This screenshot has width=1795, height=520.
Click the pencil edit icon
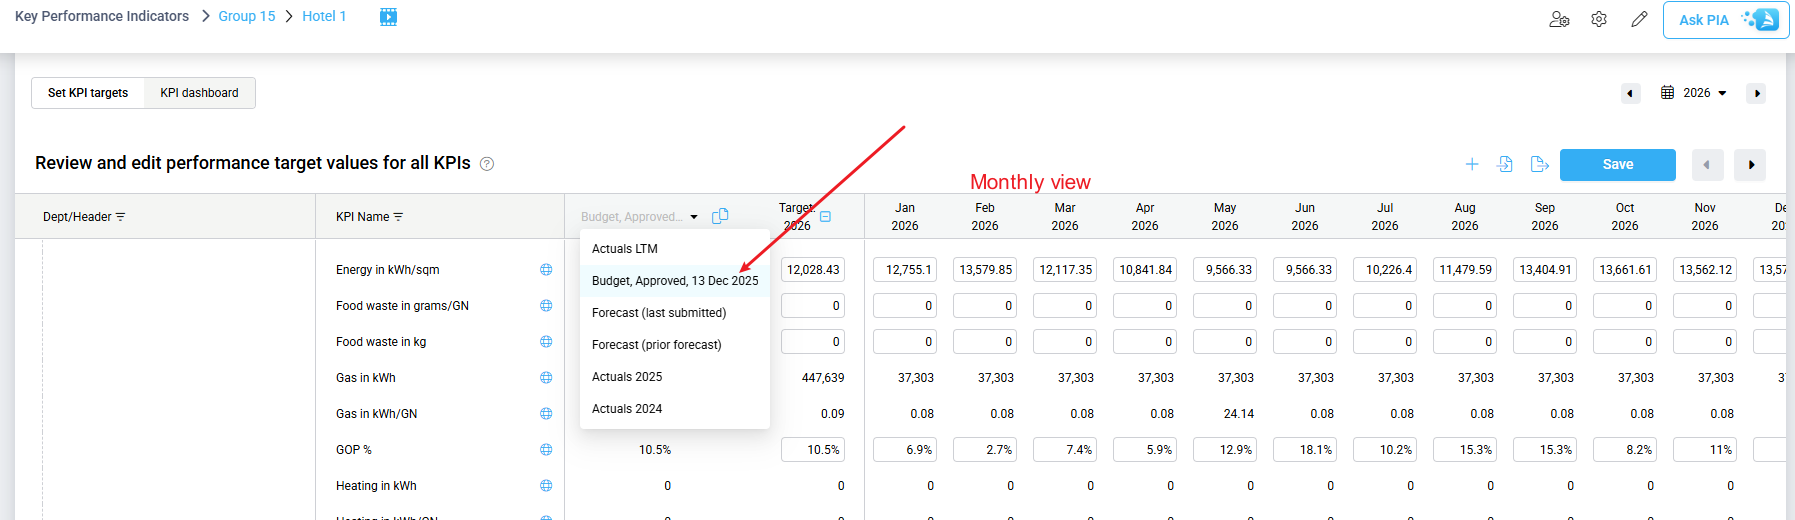[1639, 19]
